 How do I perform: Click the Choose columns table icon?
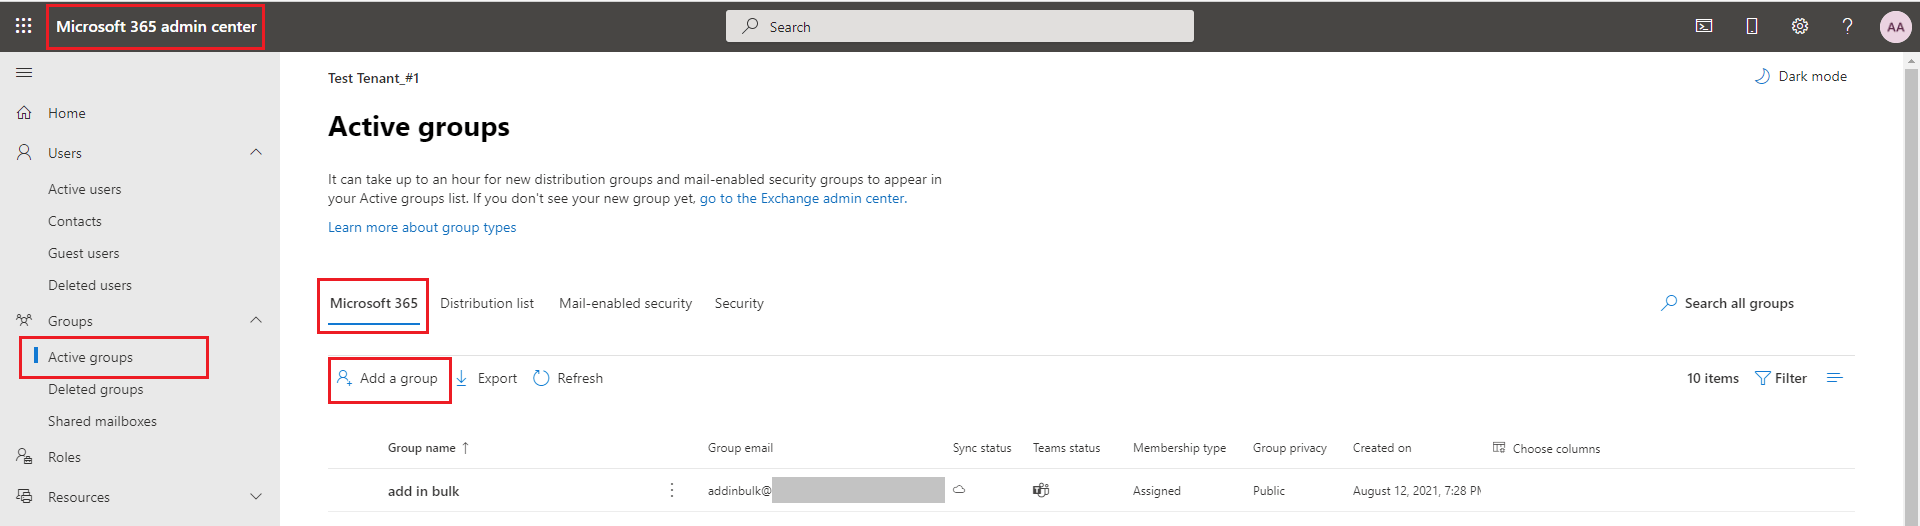point(1499,447)
